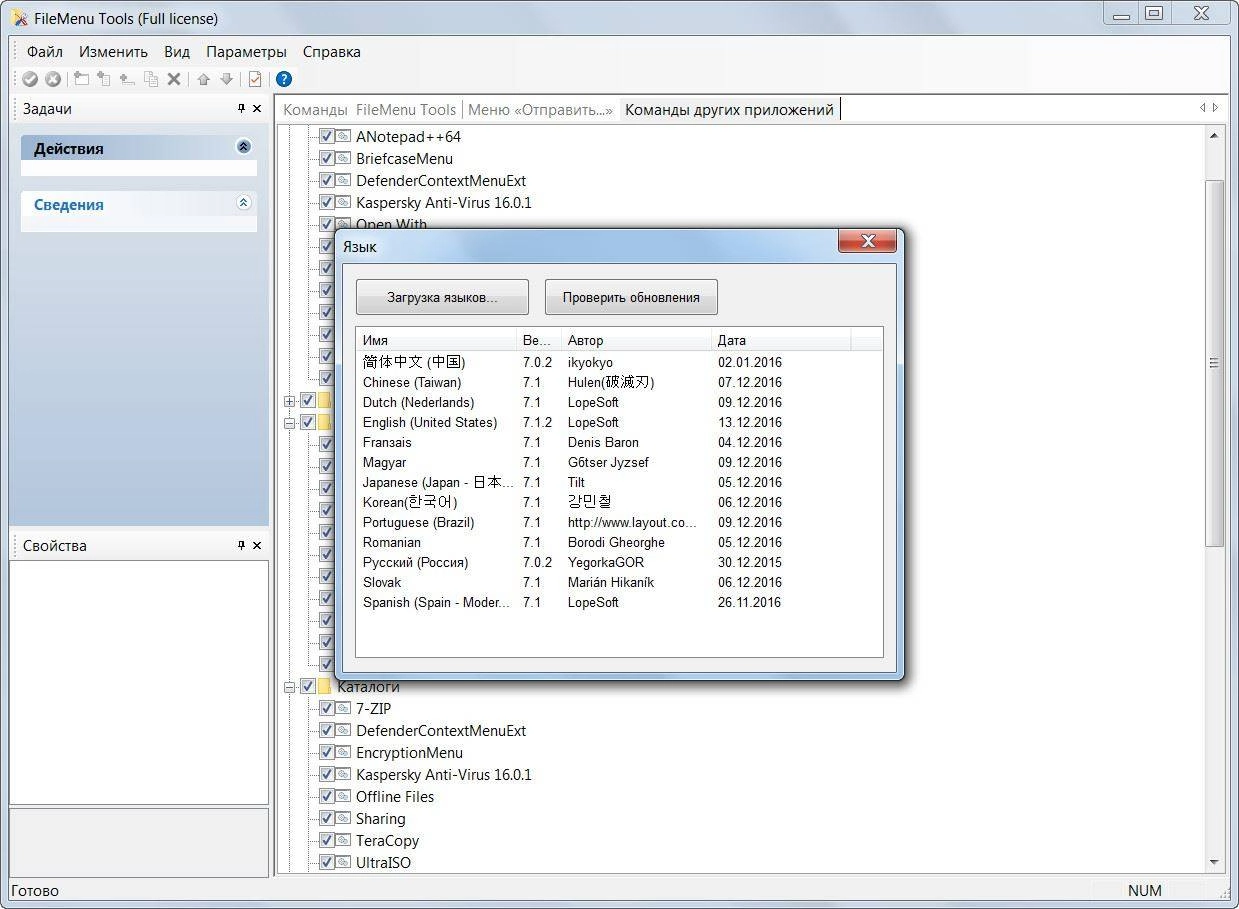
Task: Click the command list scrollbar down arrow
Action: [1215, 862]
